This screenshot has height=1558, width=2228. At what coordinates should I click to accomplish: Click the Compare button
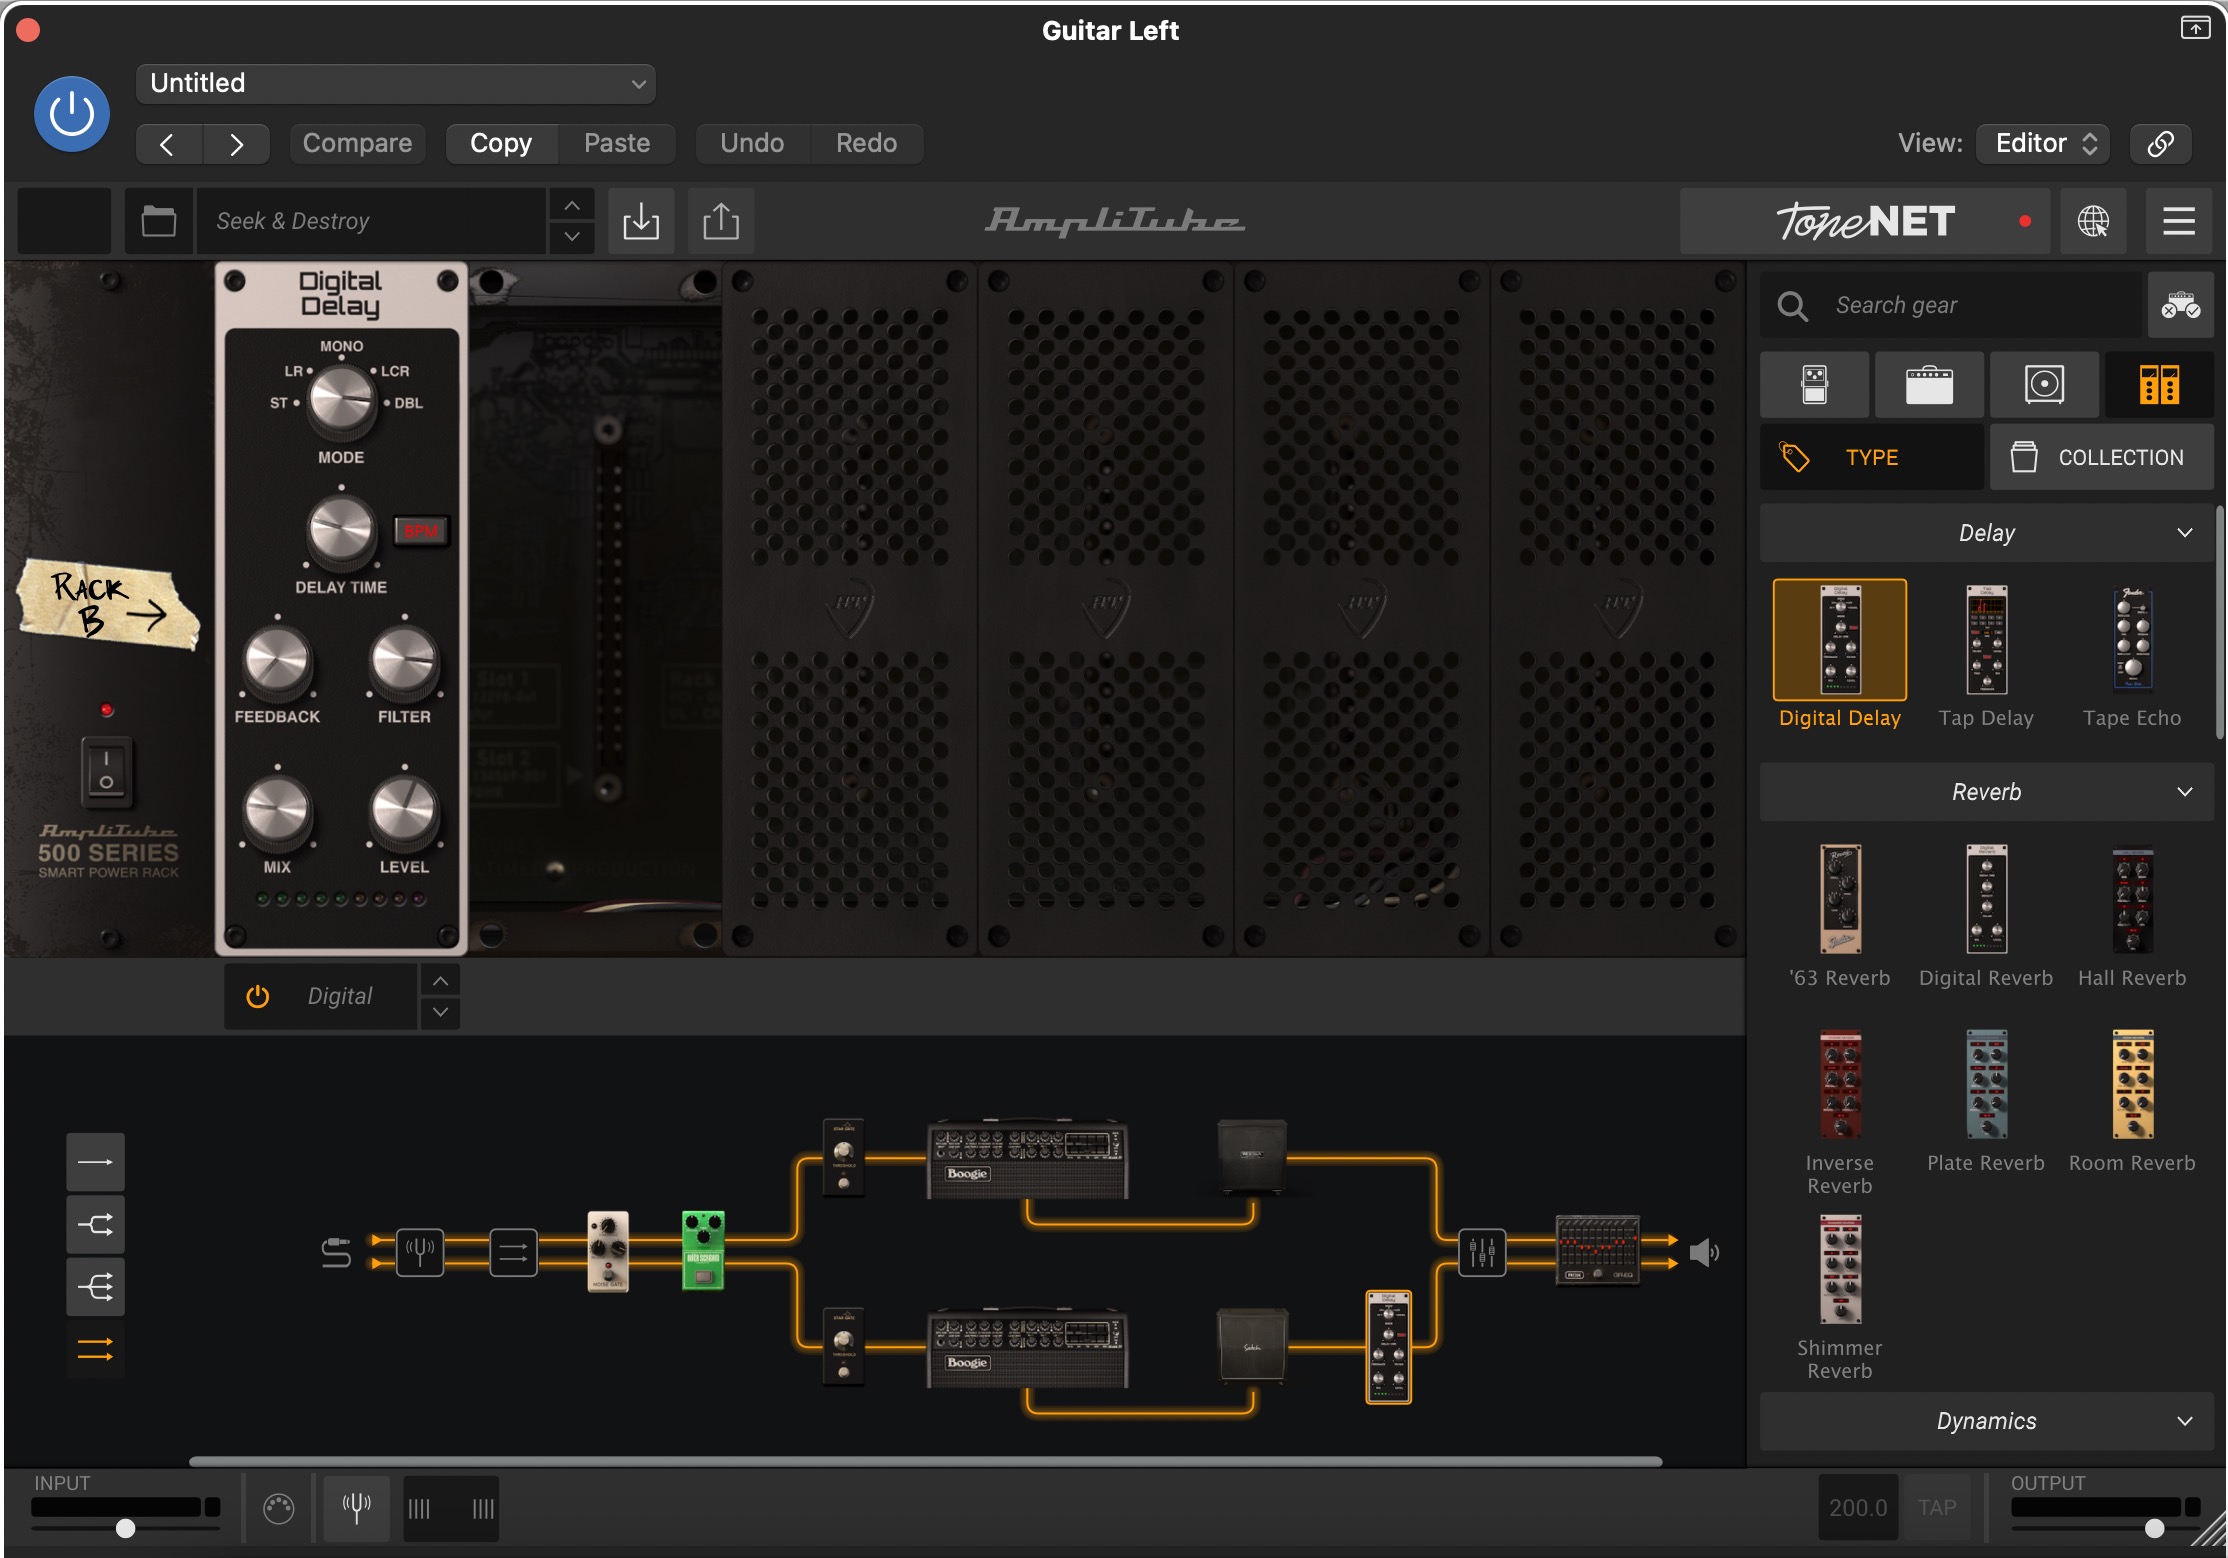tap(357, 143)
